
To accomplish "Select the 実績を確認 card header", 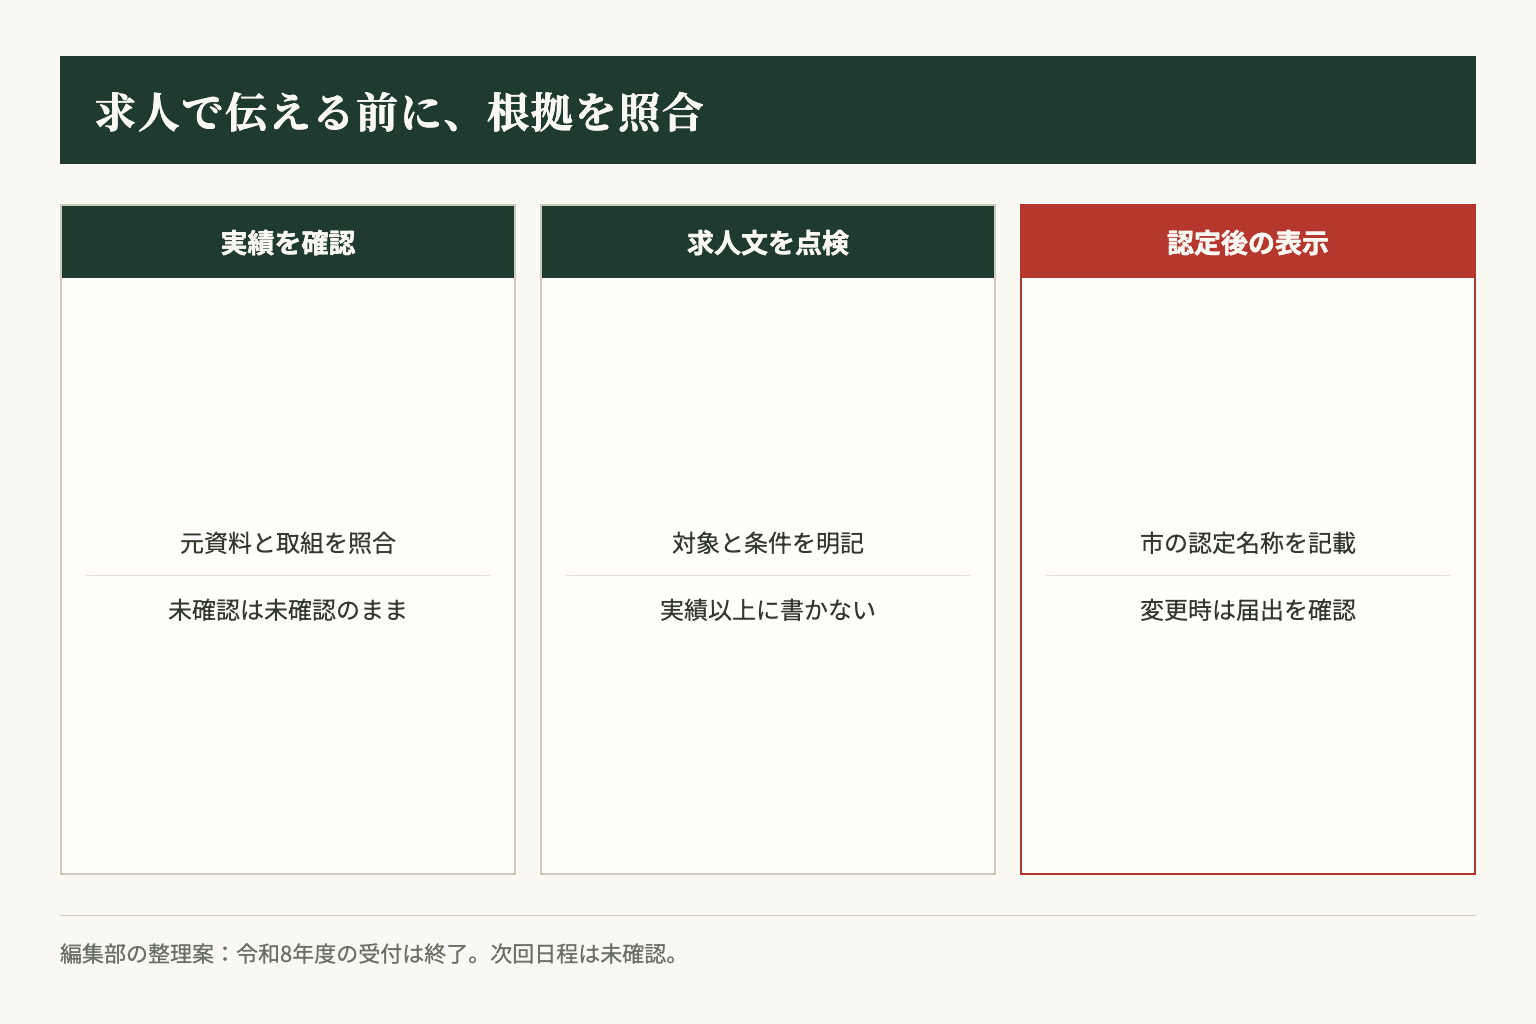I will pyautogui.click(x=288, y=242).
